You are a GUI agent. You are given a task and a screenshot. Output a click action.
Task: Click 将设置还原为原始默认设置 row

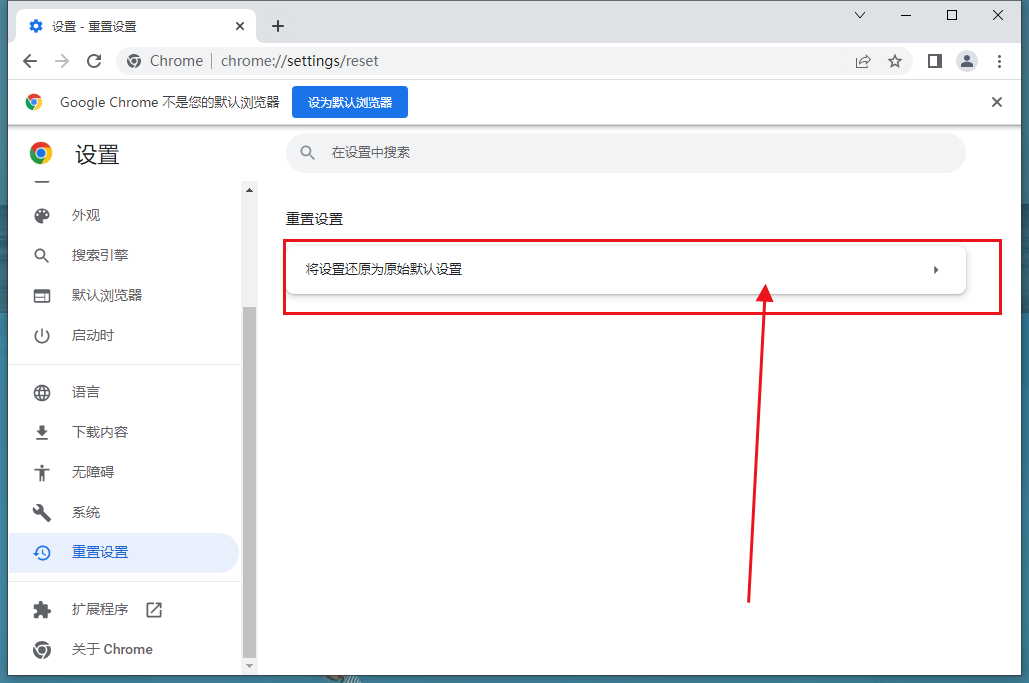tap(625, 270)
